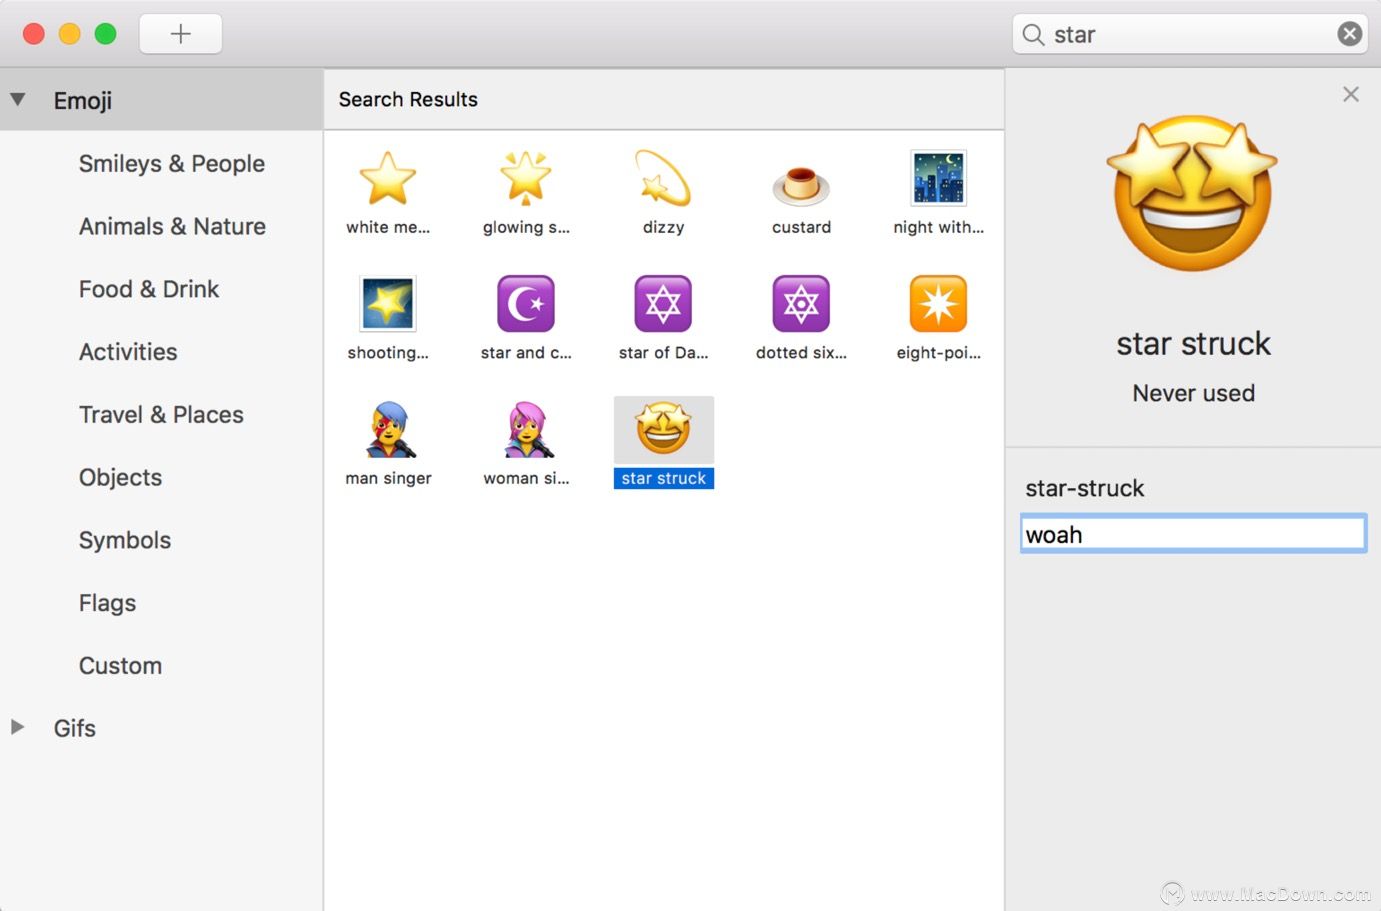Select the star of David emoji
The image size is (1381, 911).
click(663, 304)
